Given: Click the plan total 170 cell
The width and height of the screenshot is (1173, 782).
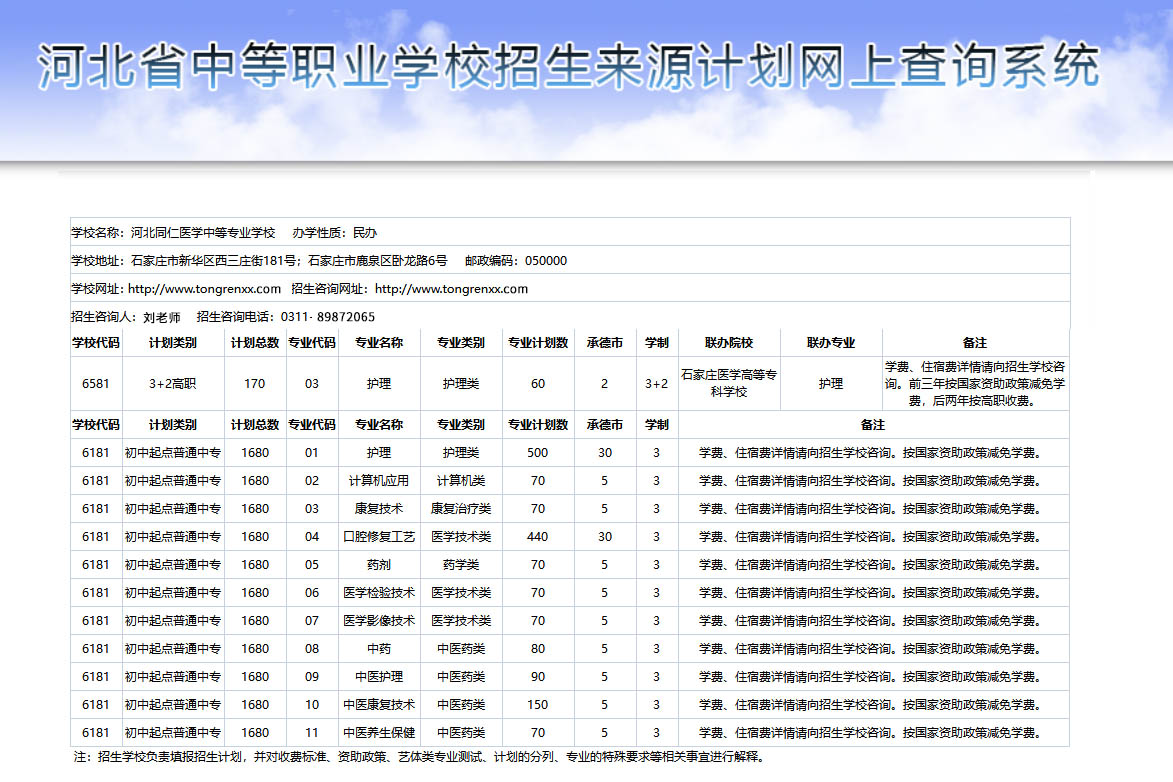Looking at the screenshot, I should point(254,383).
